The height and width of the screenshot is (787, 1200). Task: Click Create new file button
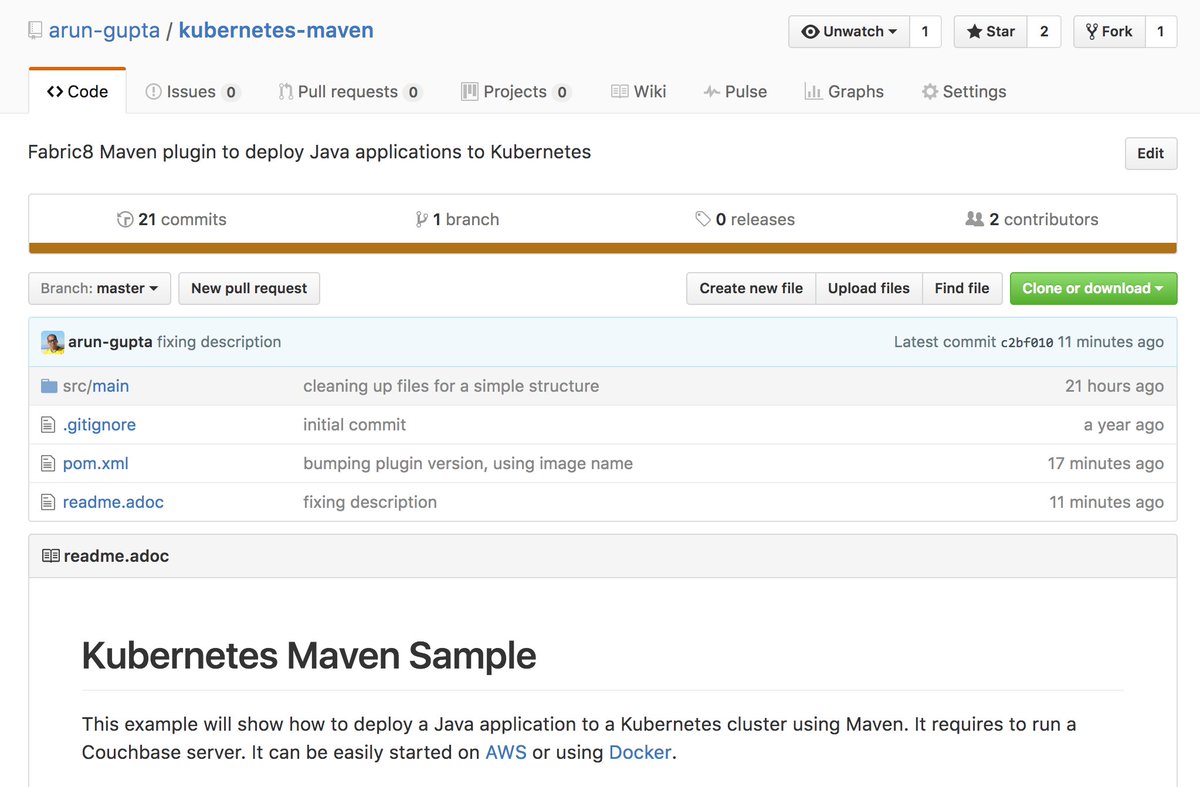tap(751, 288)
